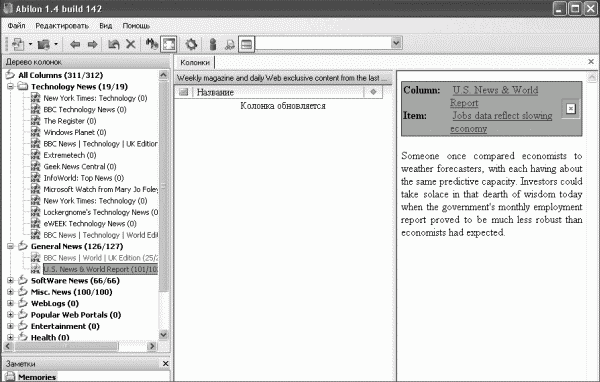Click the feed icon beside Lockergnome's Technology News
The image size is (600, 382).
click(35, 212)
